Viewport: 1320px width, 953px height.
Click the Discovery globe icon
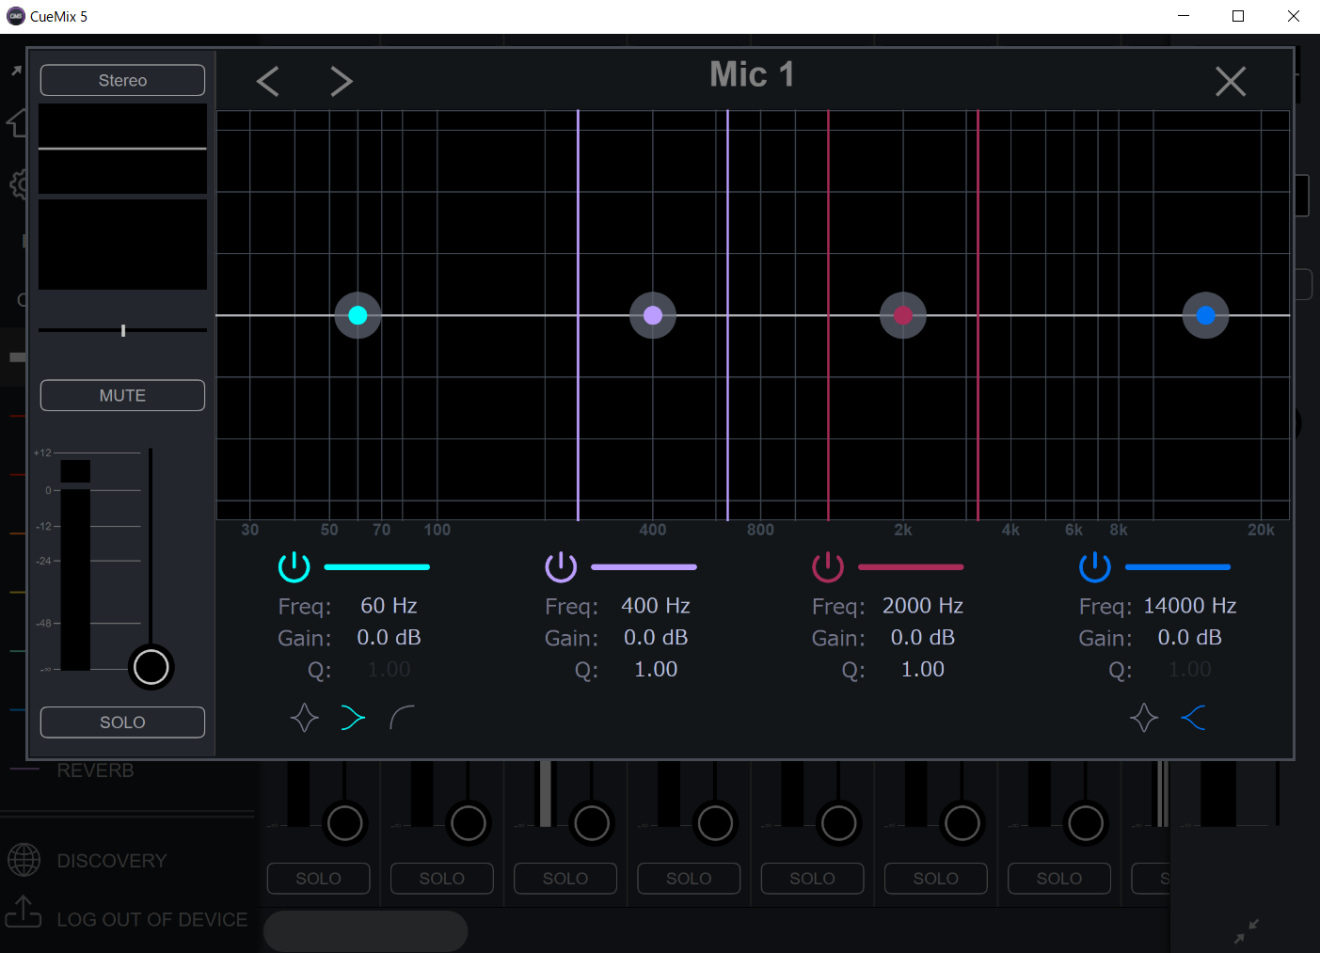[24, 860]
